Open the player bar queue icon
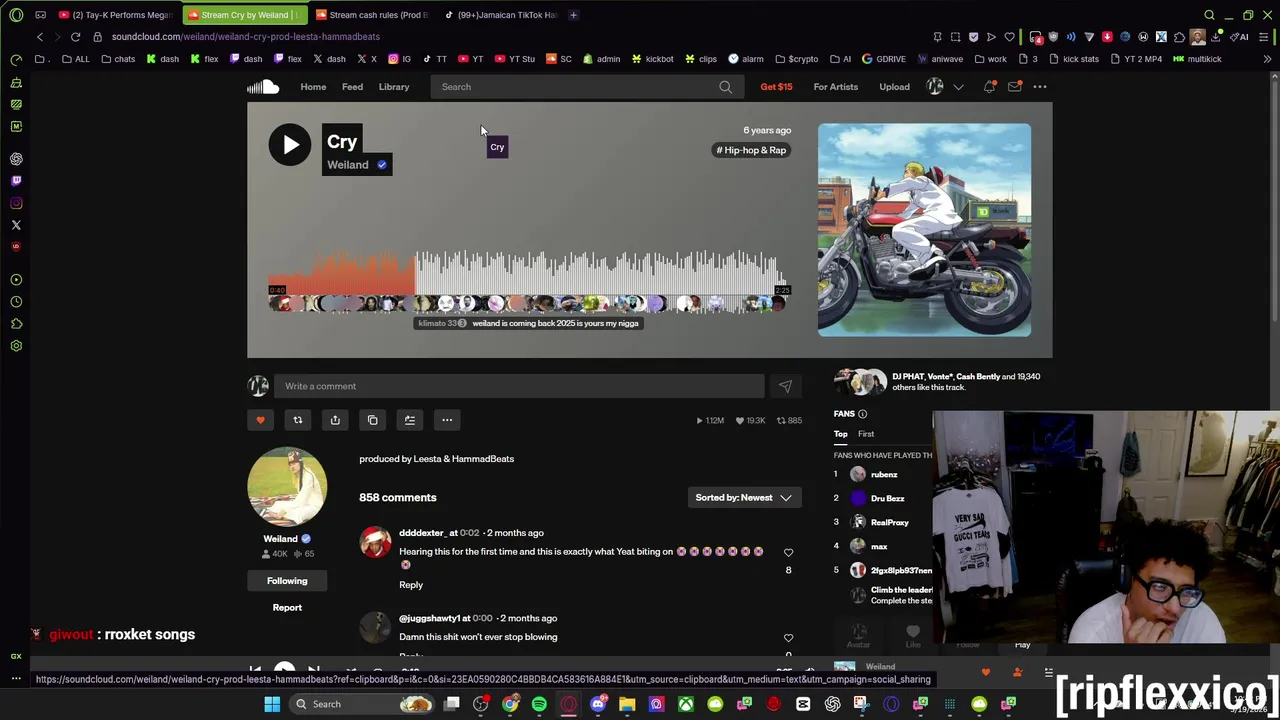This screenshot has width=1280, height=720. [1048, 672]
